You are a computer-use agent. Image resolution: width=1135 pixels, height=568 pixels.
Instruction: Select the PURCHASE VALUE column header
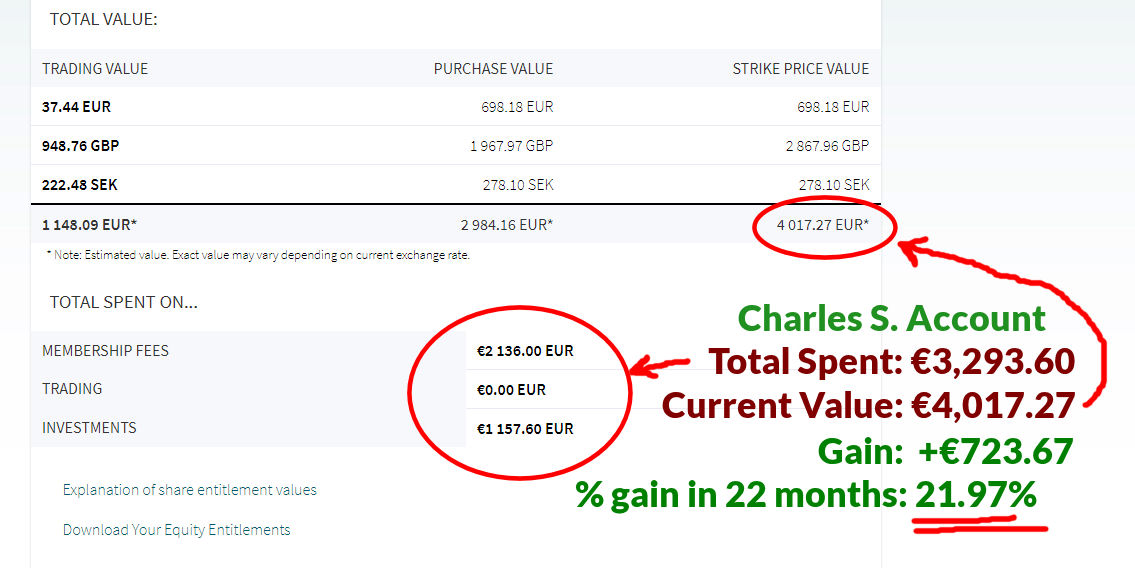pos(494,69)
